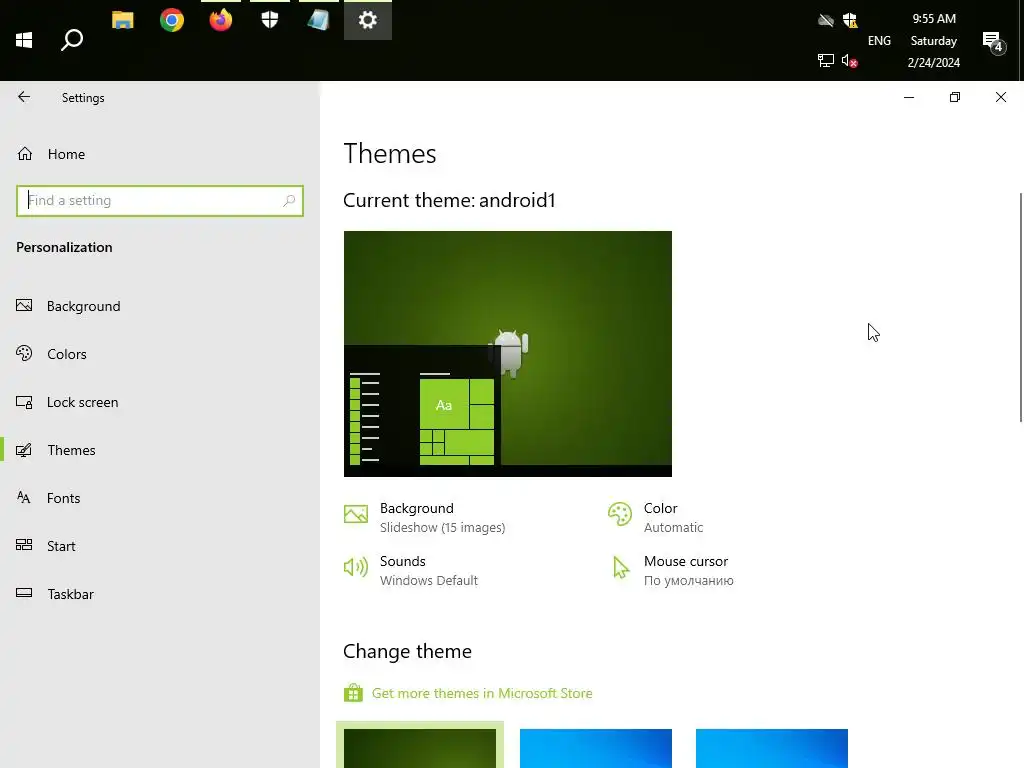Open Sounds Windows Default setting

pos(411,570)
